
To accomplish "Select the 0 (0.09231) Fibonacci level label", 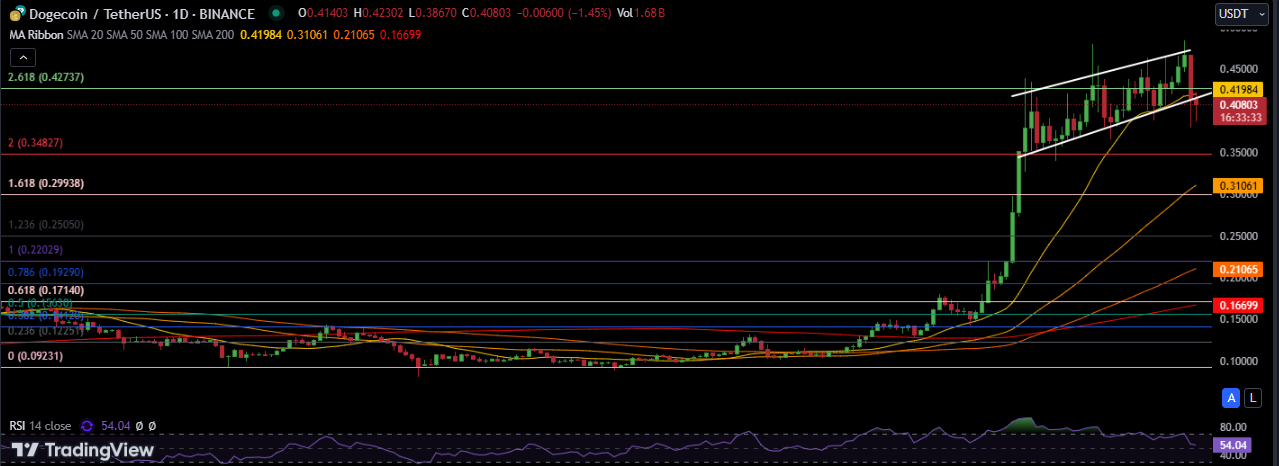I will click(x=35, y=354).
